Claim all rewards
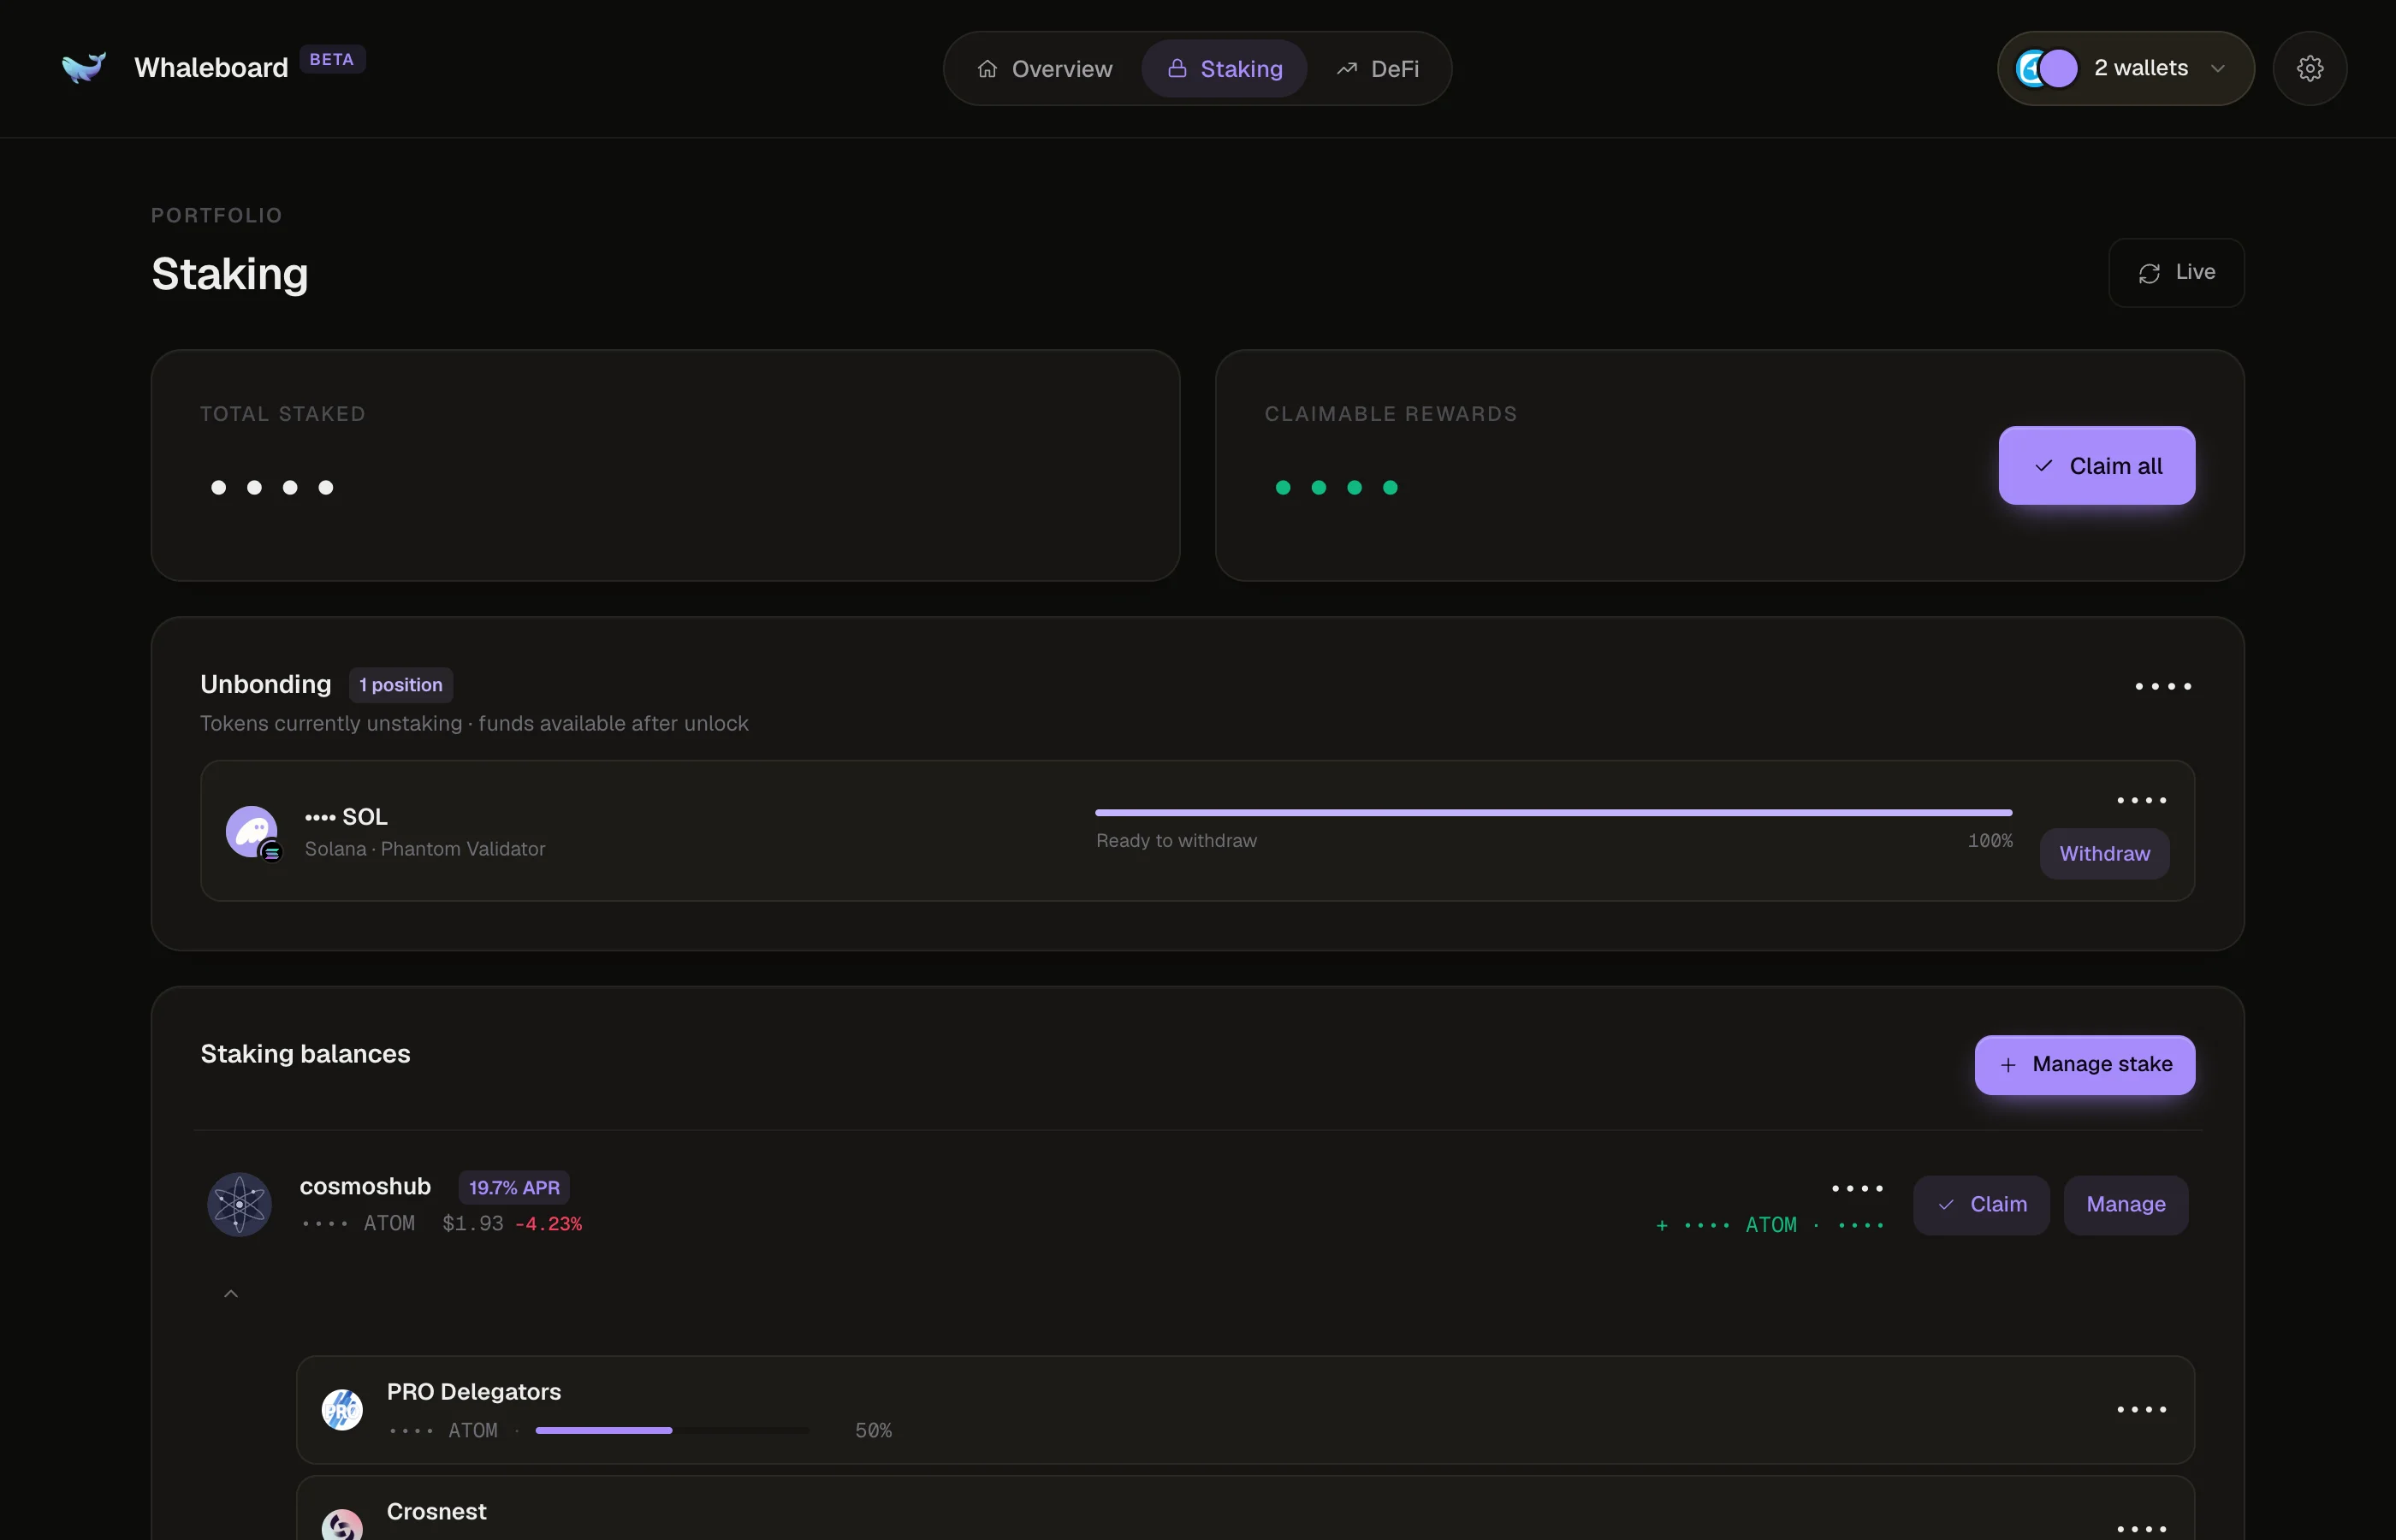The width and height of the screenshot is (2396, 1540). coord(2096,466)
